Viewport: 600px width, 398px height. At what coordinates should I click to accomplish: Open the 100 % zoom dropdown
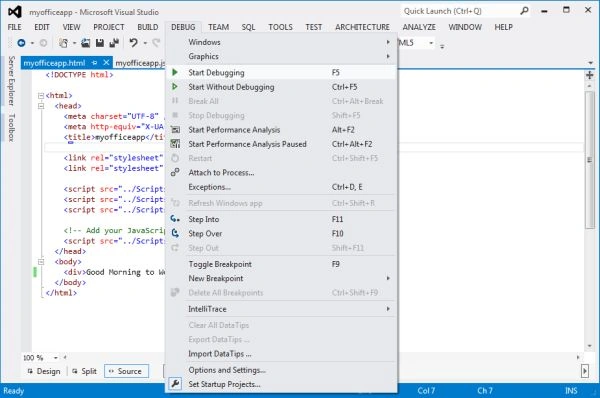56,358
